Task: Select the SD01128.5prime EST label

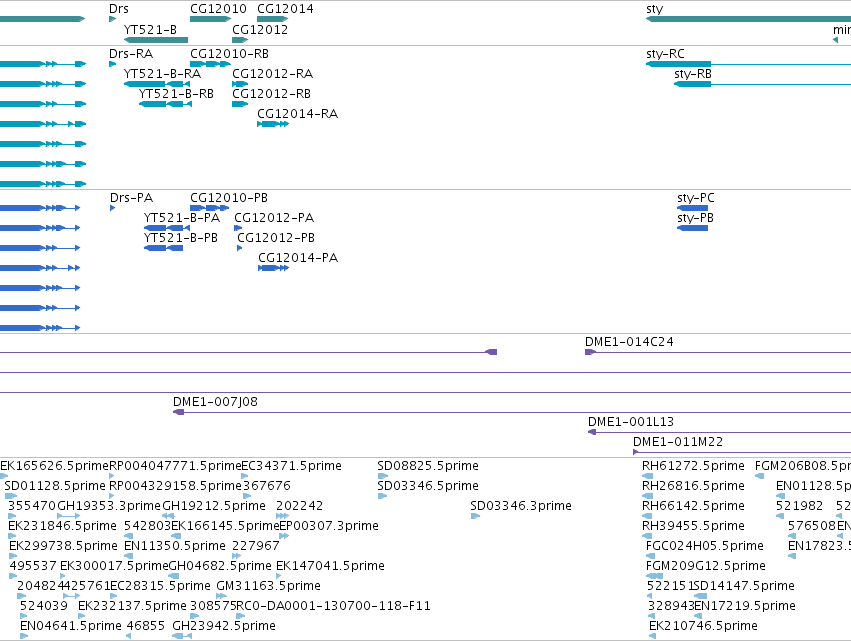Action: [55, 486]
